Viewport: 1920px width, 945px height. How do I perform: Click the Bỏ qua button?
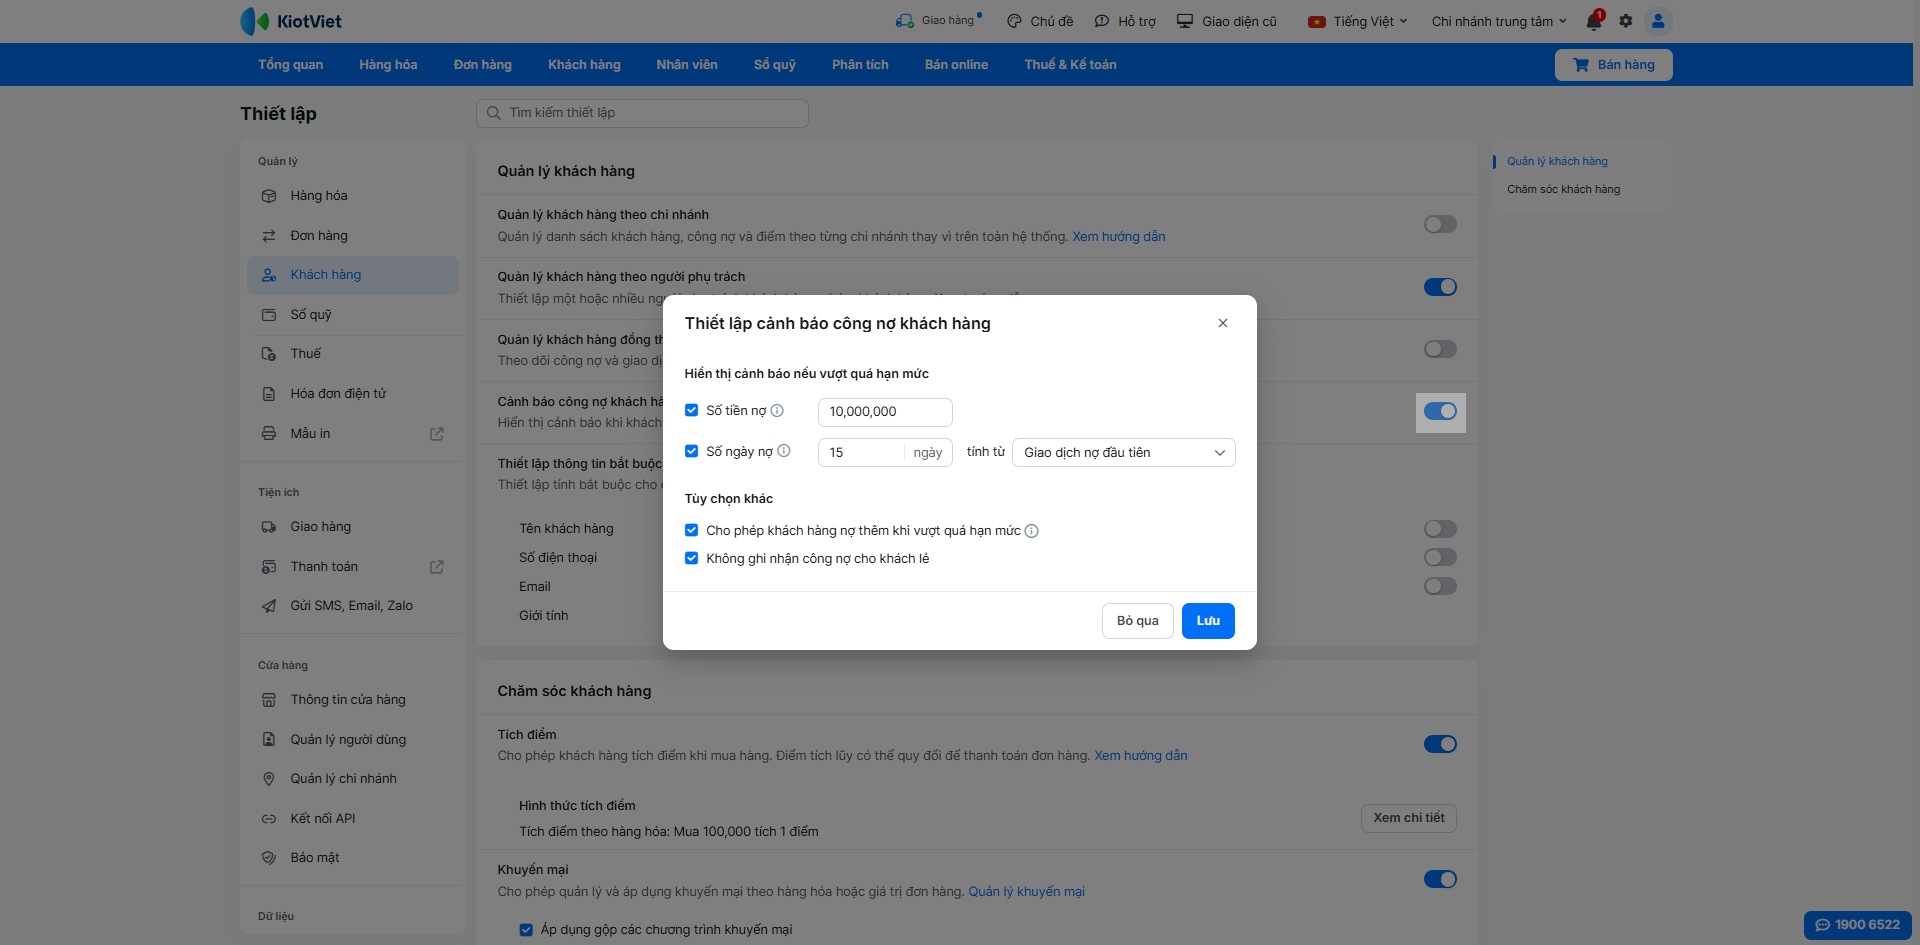point(1137,621)
